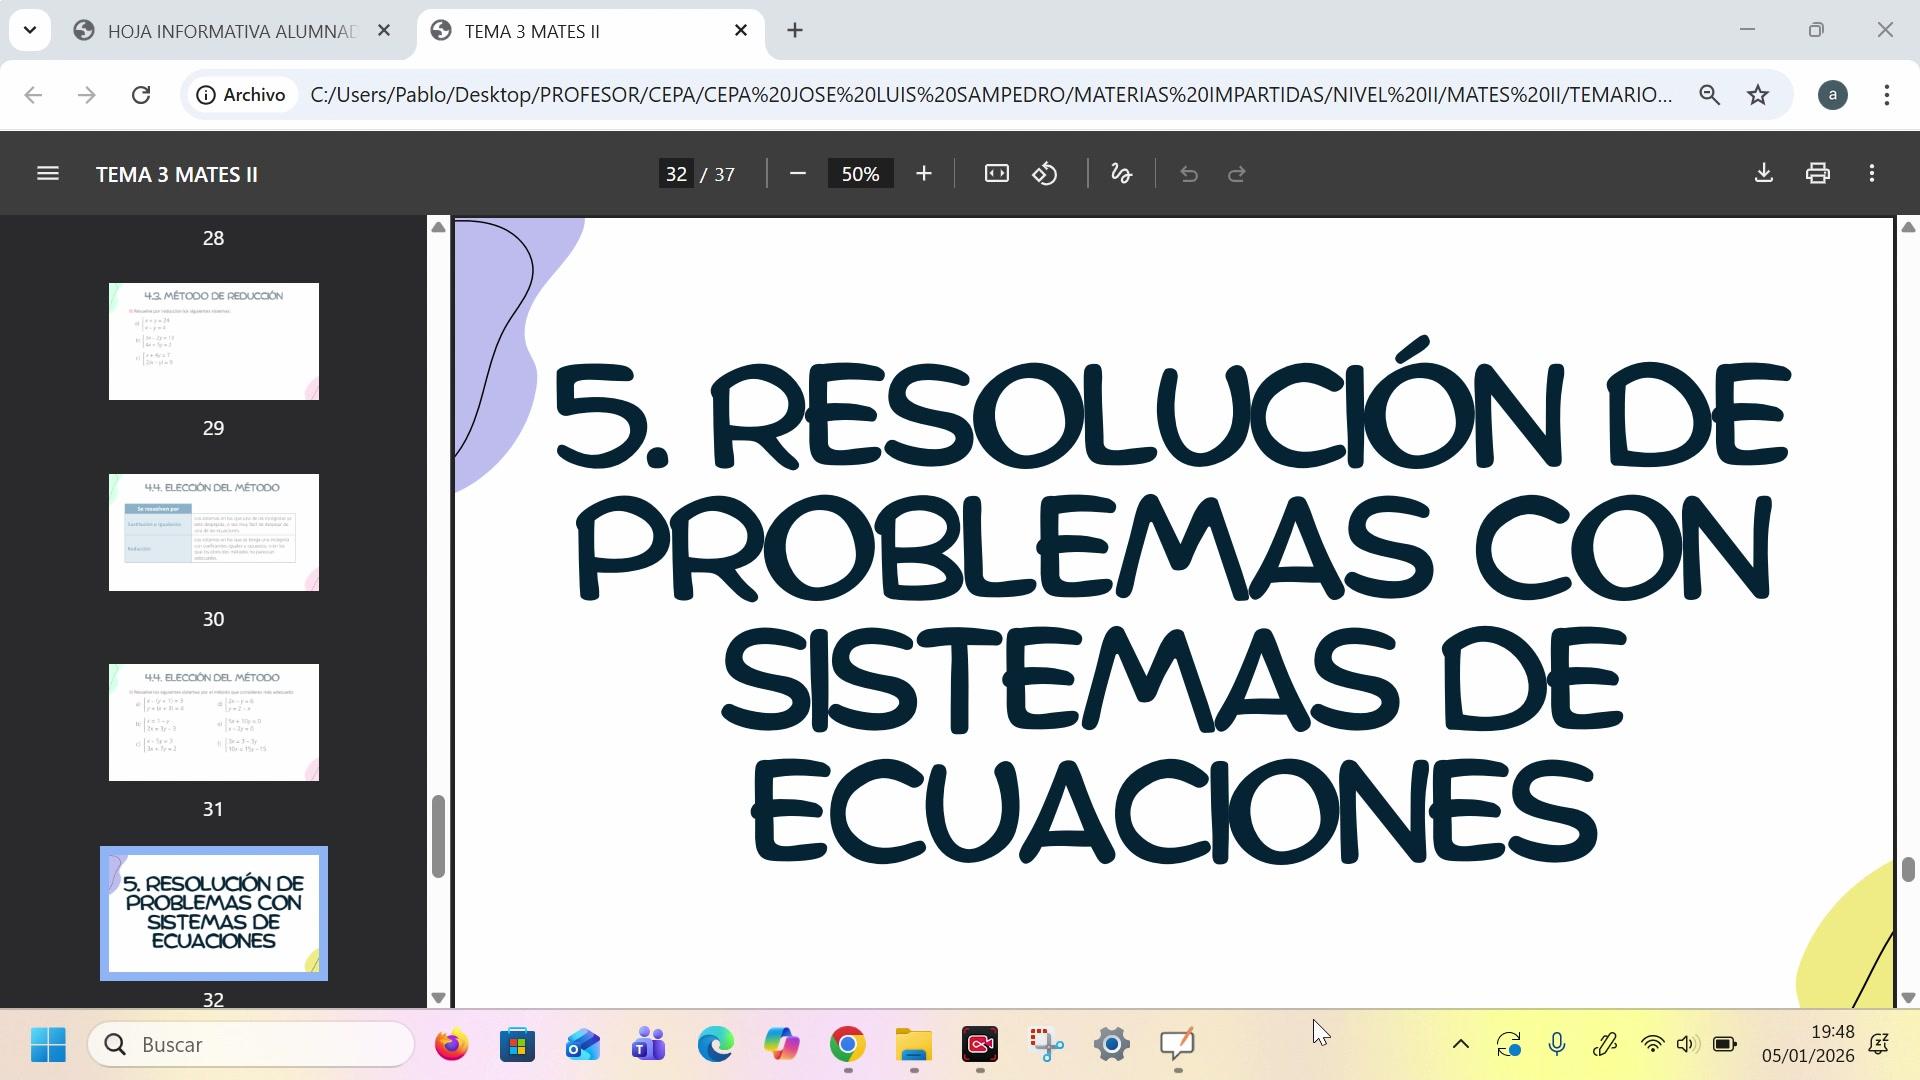Click the thumbnail panel scrollbar handle
The image size is (1920, 1080).
(x=437, y=836)
